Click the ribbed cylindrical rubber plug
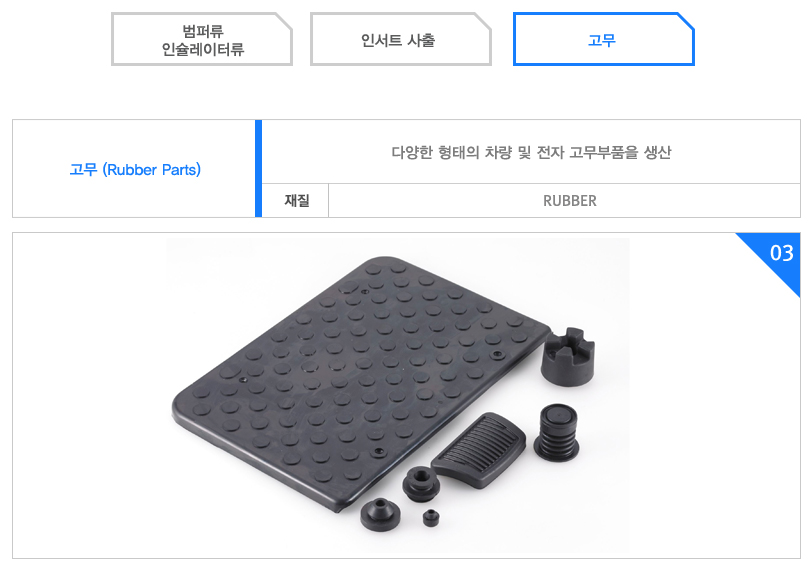The width and height of the screenshot is (812, 576). [x=557, y=433]
